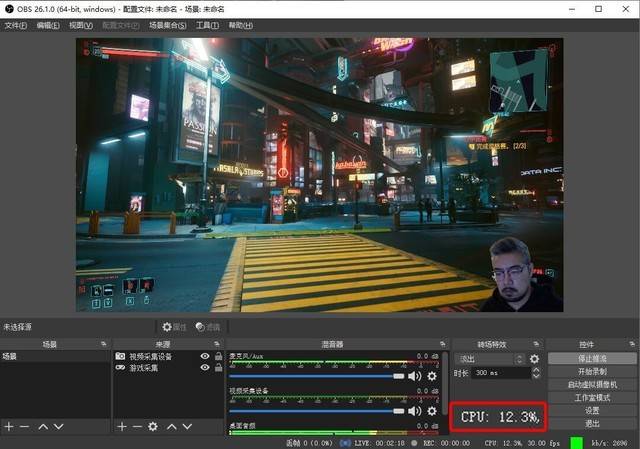
Task: Open the 场景集合(S) menu
Action: point(168,25)
